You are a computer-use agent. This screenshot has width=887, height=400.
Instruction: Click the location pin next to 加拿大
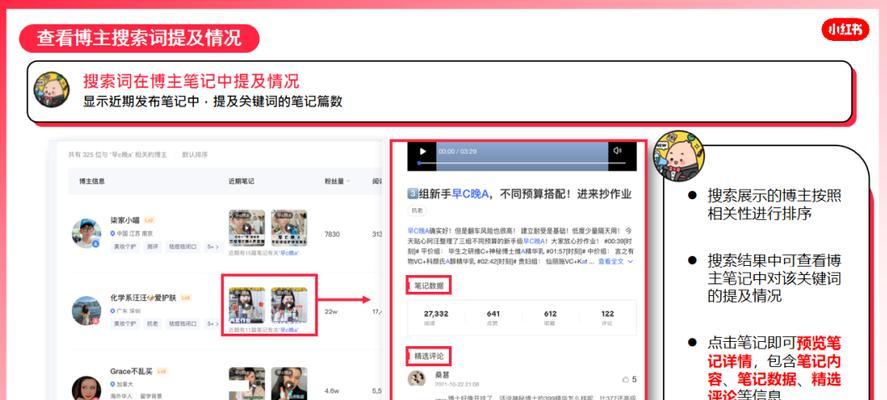tap(113, 384)
